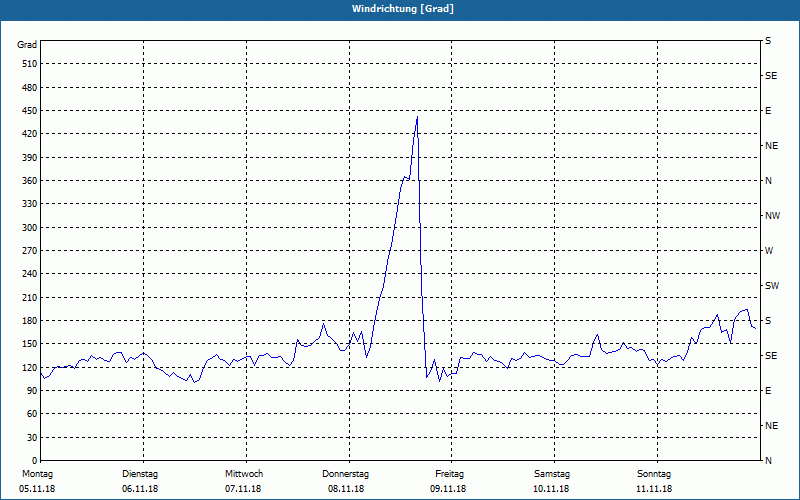Click the 'Dienstag' day label

tap(140, 474)
